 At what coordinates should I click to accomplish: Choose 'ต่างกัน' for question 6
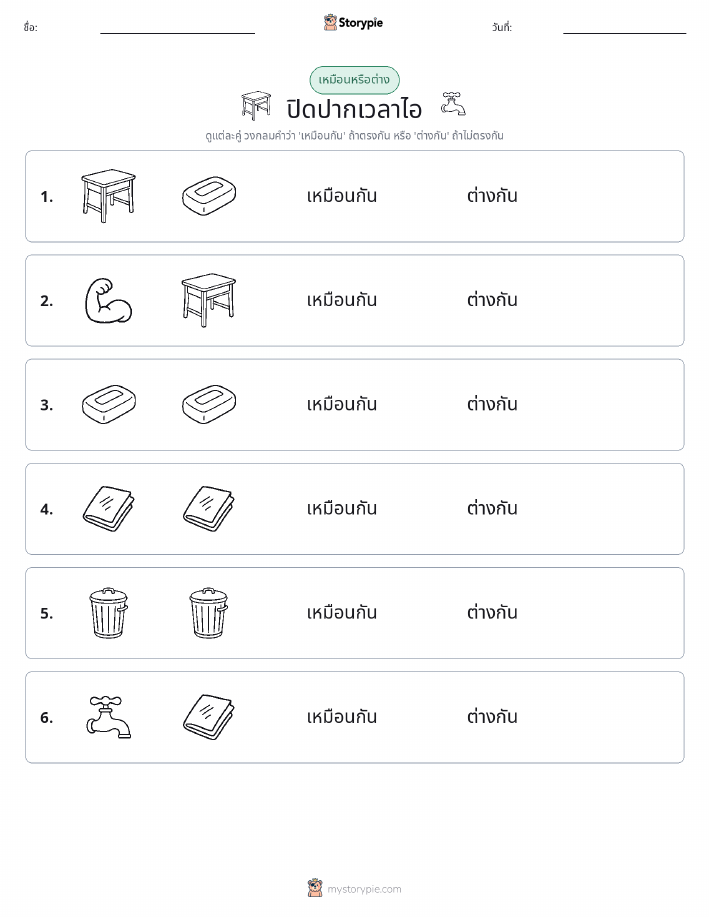(x=492, y=716)
